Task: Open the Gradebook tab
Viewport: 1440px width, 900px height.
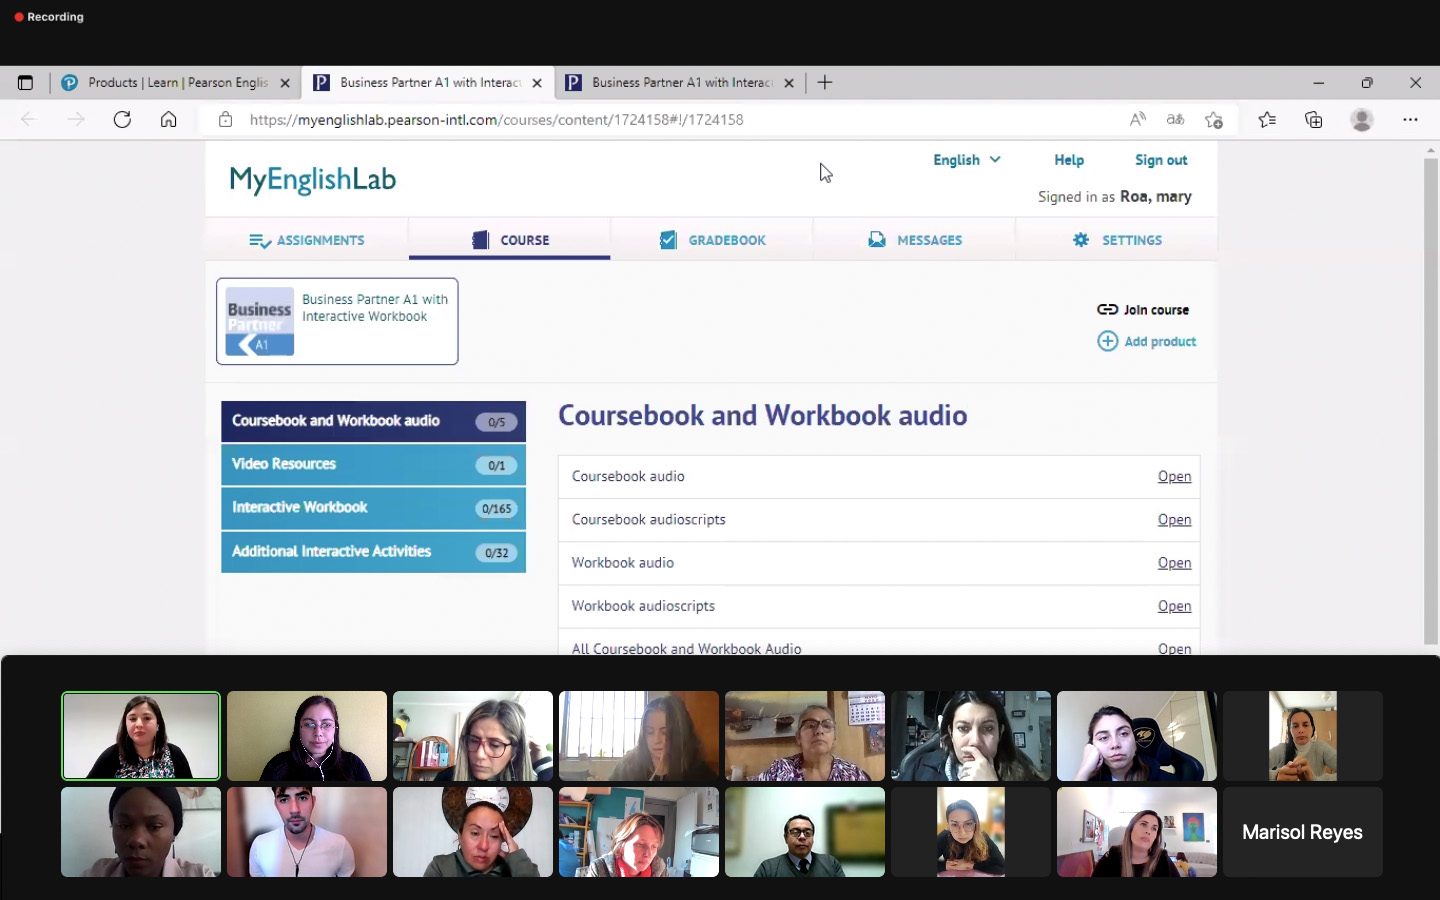Action: 712,240
